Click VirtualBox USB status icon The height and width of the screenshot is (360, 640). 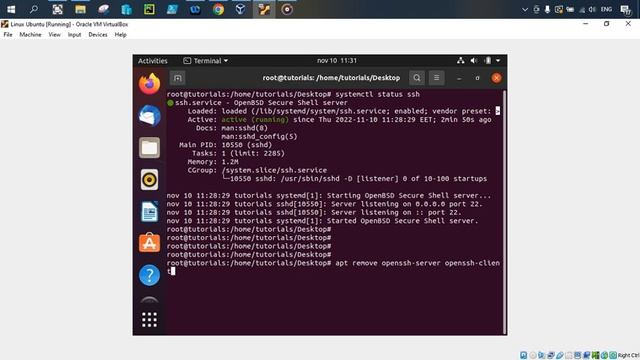560,355
